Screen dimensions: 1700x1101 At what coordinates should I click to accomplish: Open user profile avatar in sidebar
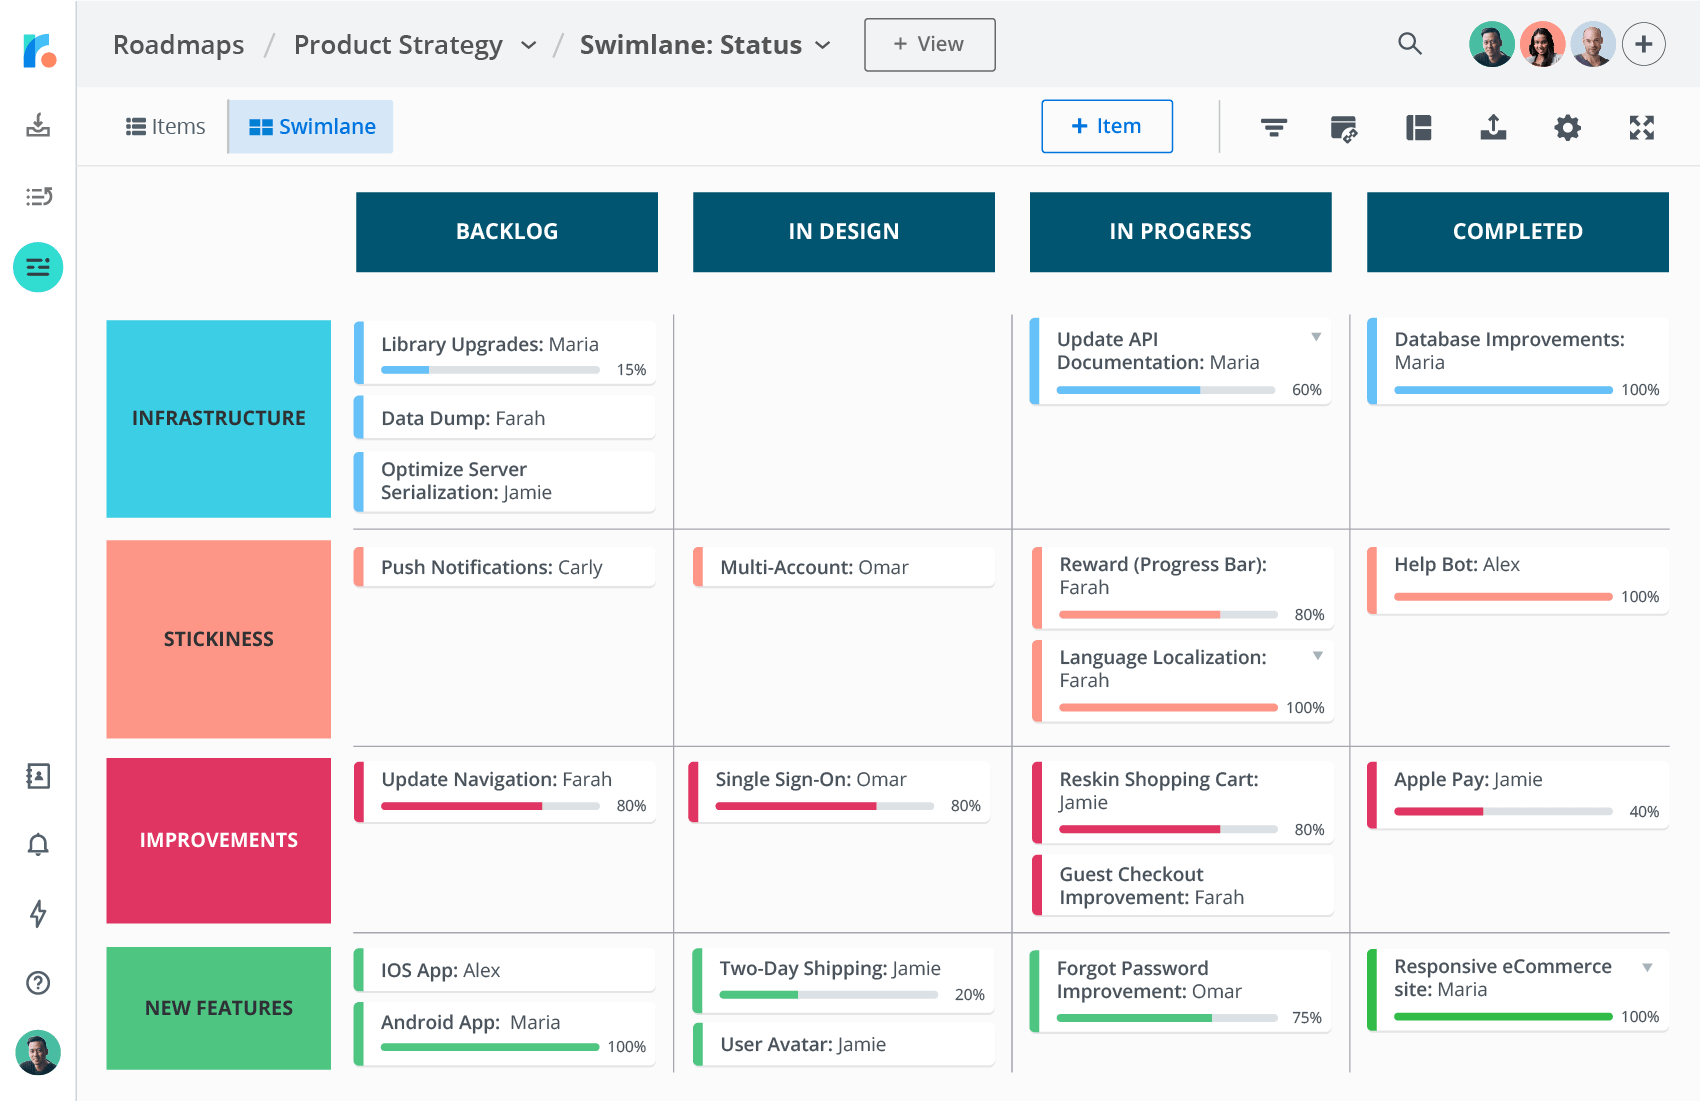38,1052
